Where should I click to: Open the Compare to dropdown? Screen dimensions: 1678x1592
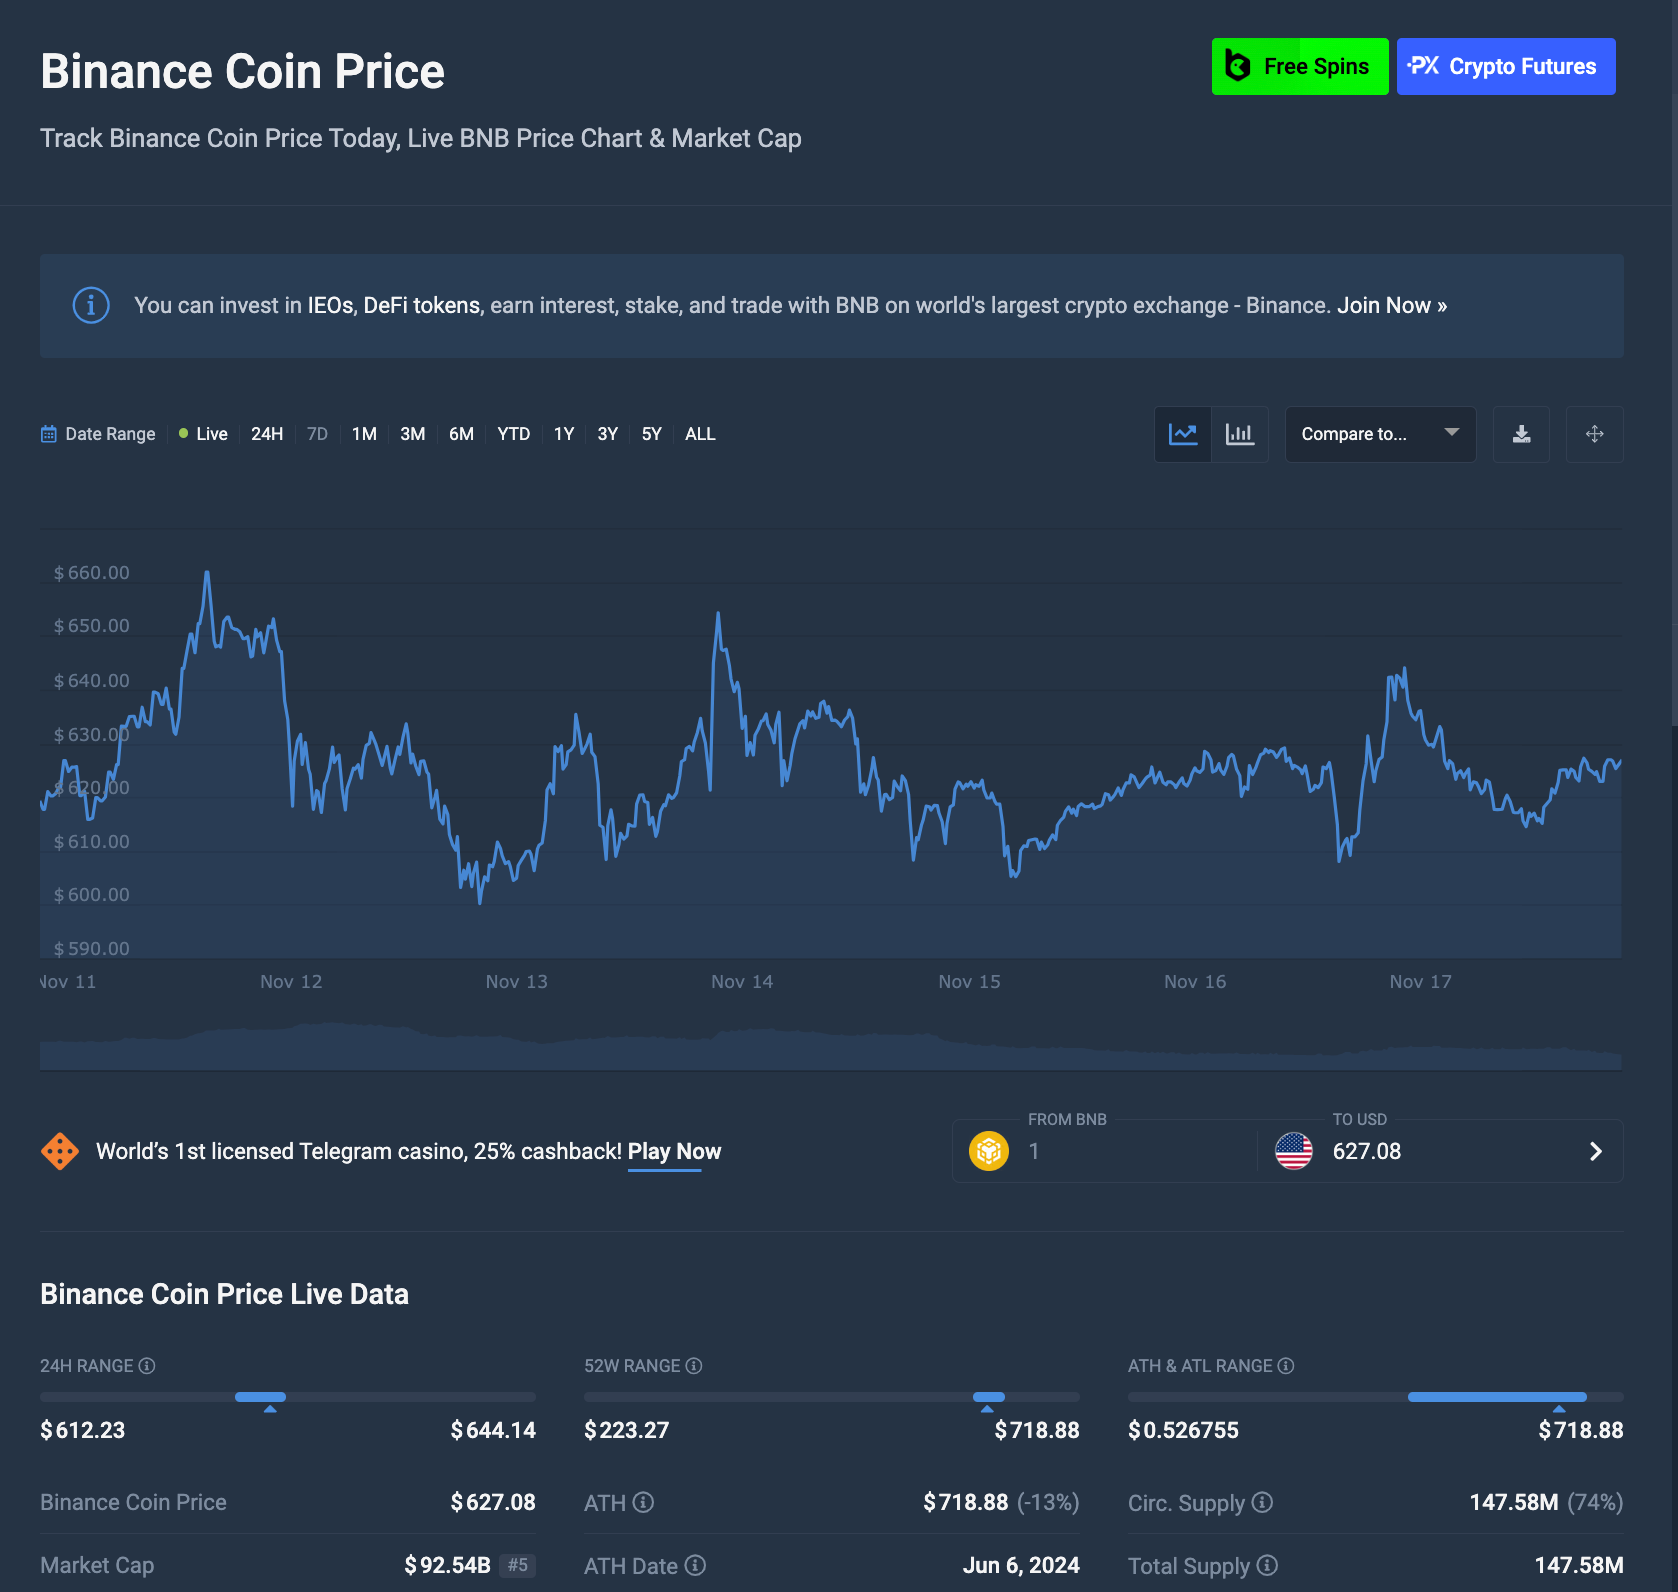[1380, 434]
